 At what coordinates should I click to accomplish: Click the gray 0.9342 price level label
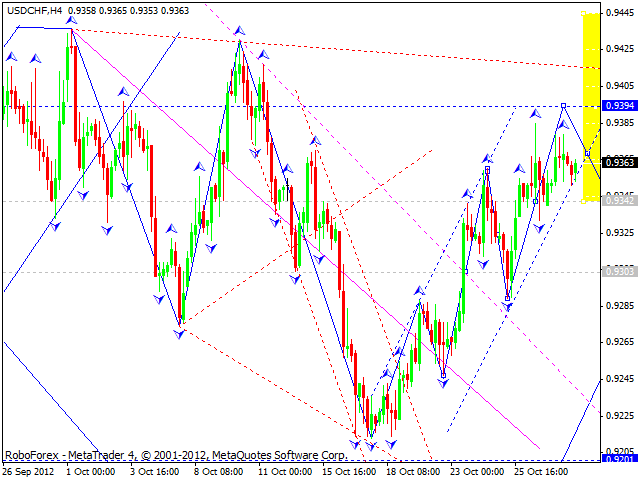coord(620,201)
